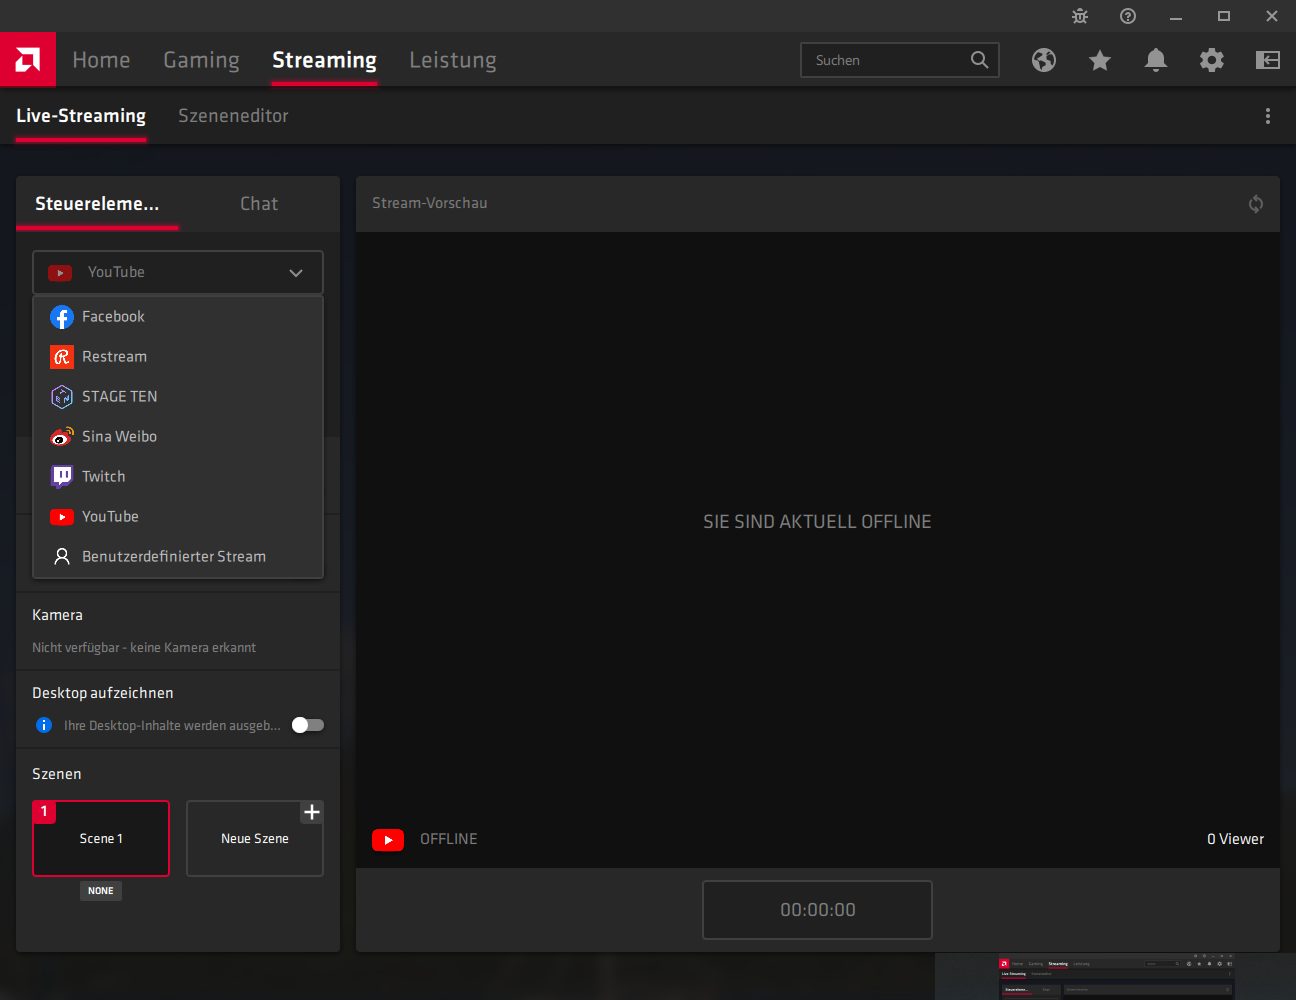Select the Scene 1 thumbnail

101,838
